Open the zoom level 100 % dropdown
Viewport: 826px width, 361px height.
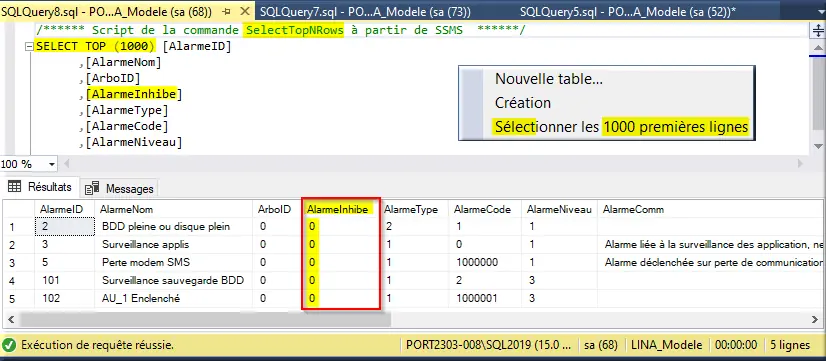[52, 164]
